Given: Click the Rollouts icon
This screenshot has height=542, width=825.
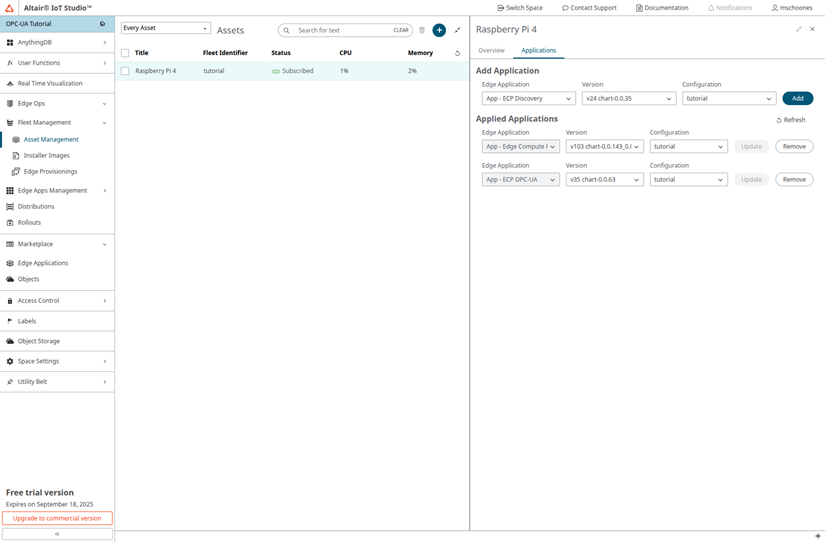Looking at the screenshot, I should coord(9,223).
